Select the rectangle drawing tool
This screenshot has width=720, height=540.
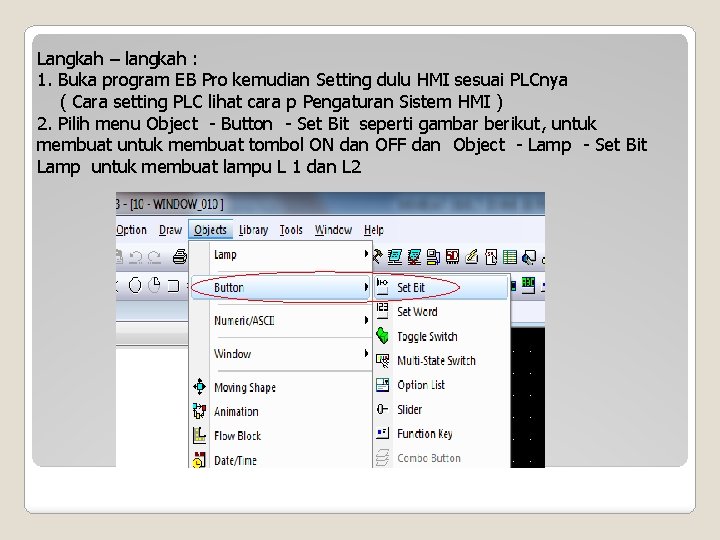[173, 286]
